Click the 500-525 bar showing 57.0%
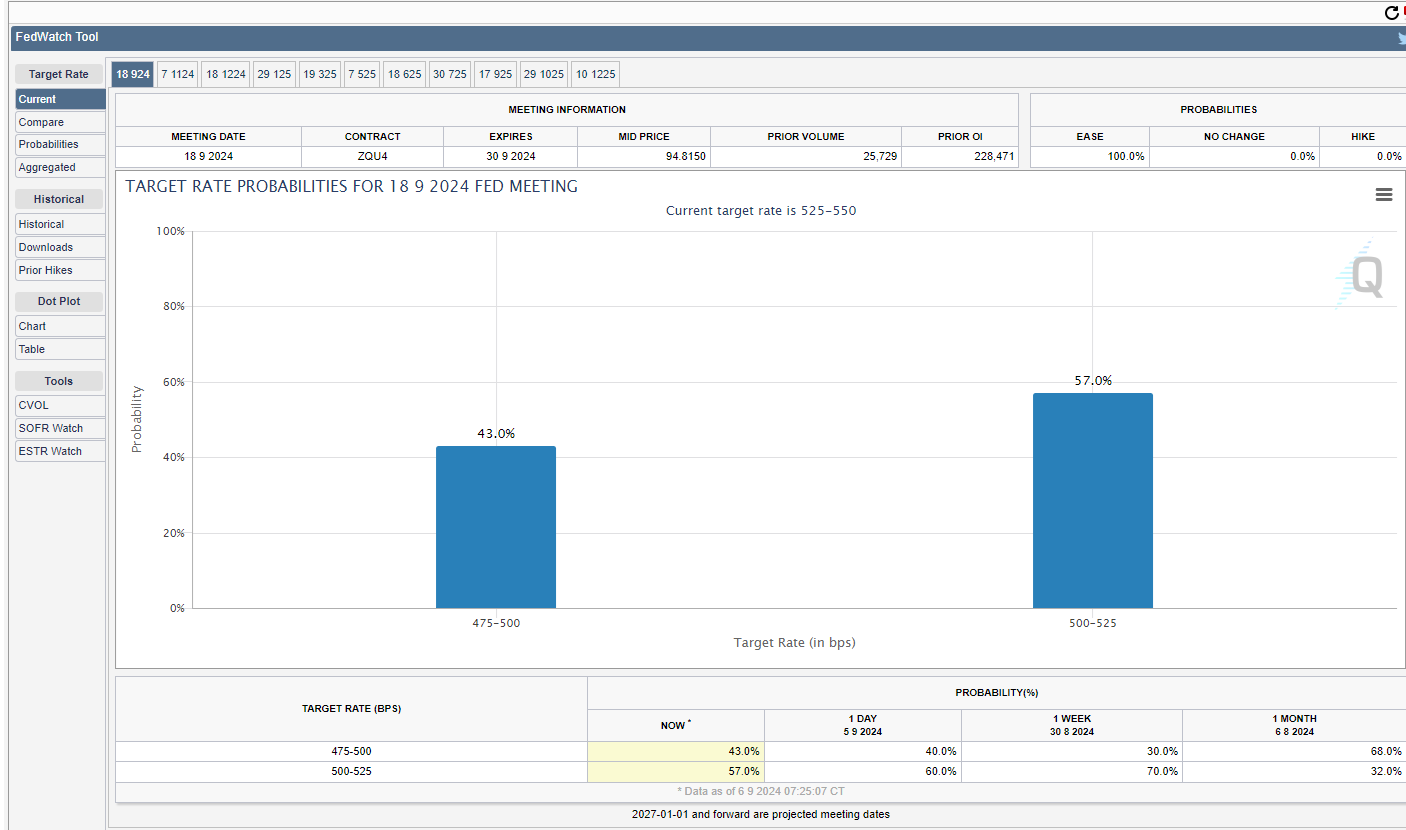This screenshot has width=1406, height=830. click(1092, 500)
